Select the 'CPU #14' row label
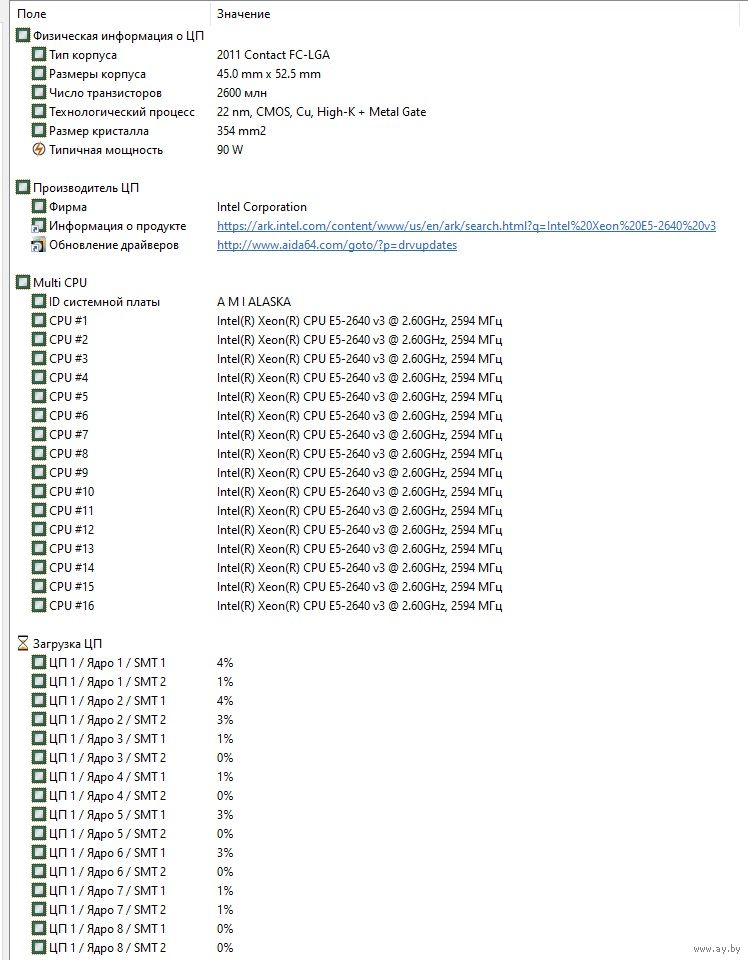Viewport: 748px width, 960px height. [72, 567]
